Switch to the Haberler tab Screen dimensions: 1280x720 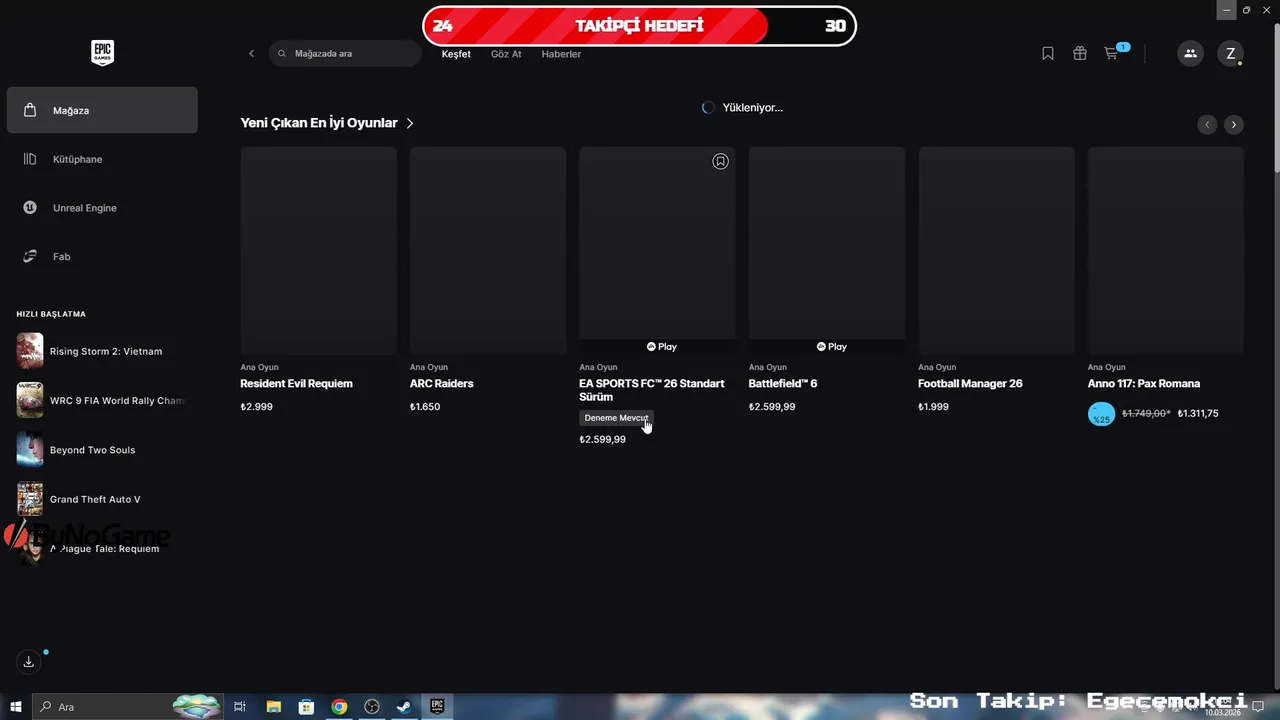click(x=561, y=54)
